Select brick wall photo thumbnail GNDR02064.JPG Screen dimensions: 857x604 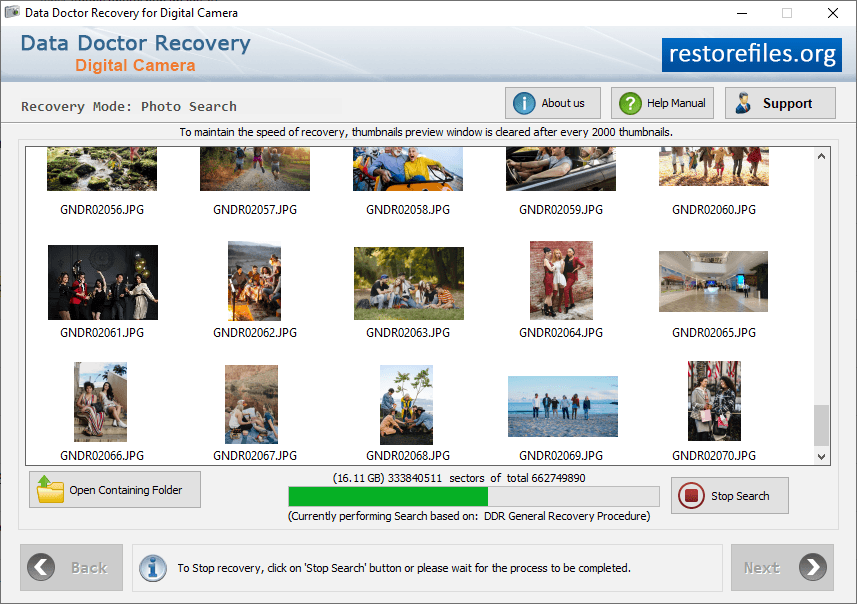click(561, 280)
